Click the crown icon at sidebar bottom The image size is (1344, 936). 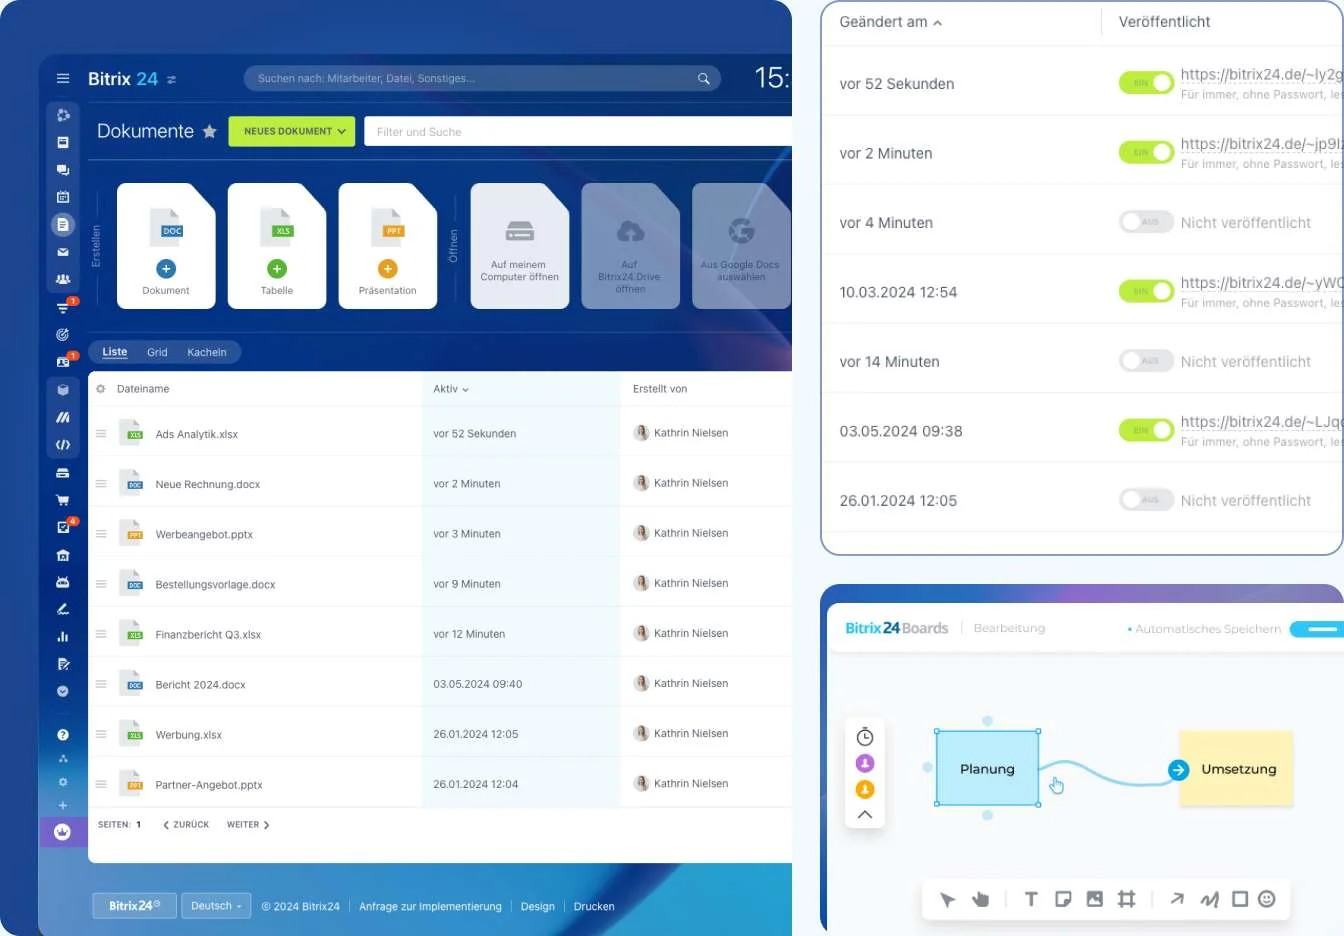pyautogui.click(x=62, y=832)
